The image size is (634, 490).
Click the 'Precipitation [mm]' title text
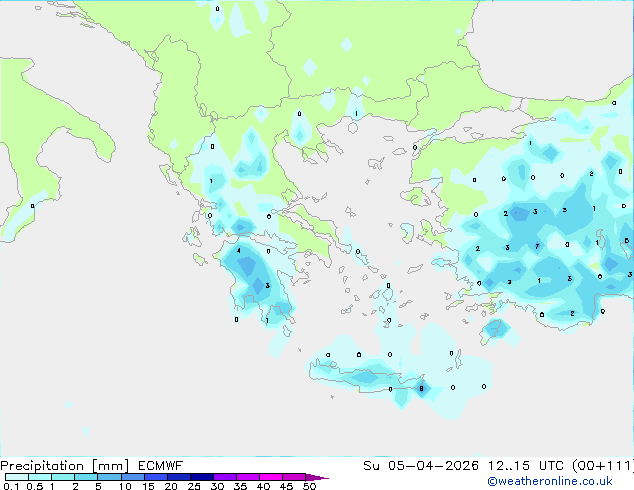pyautogui.click(x=65, y=466)
